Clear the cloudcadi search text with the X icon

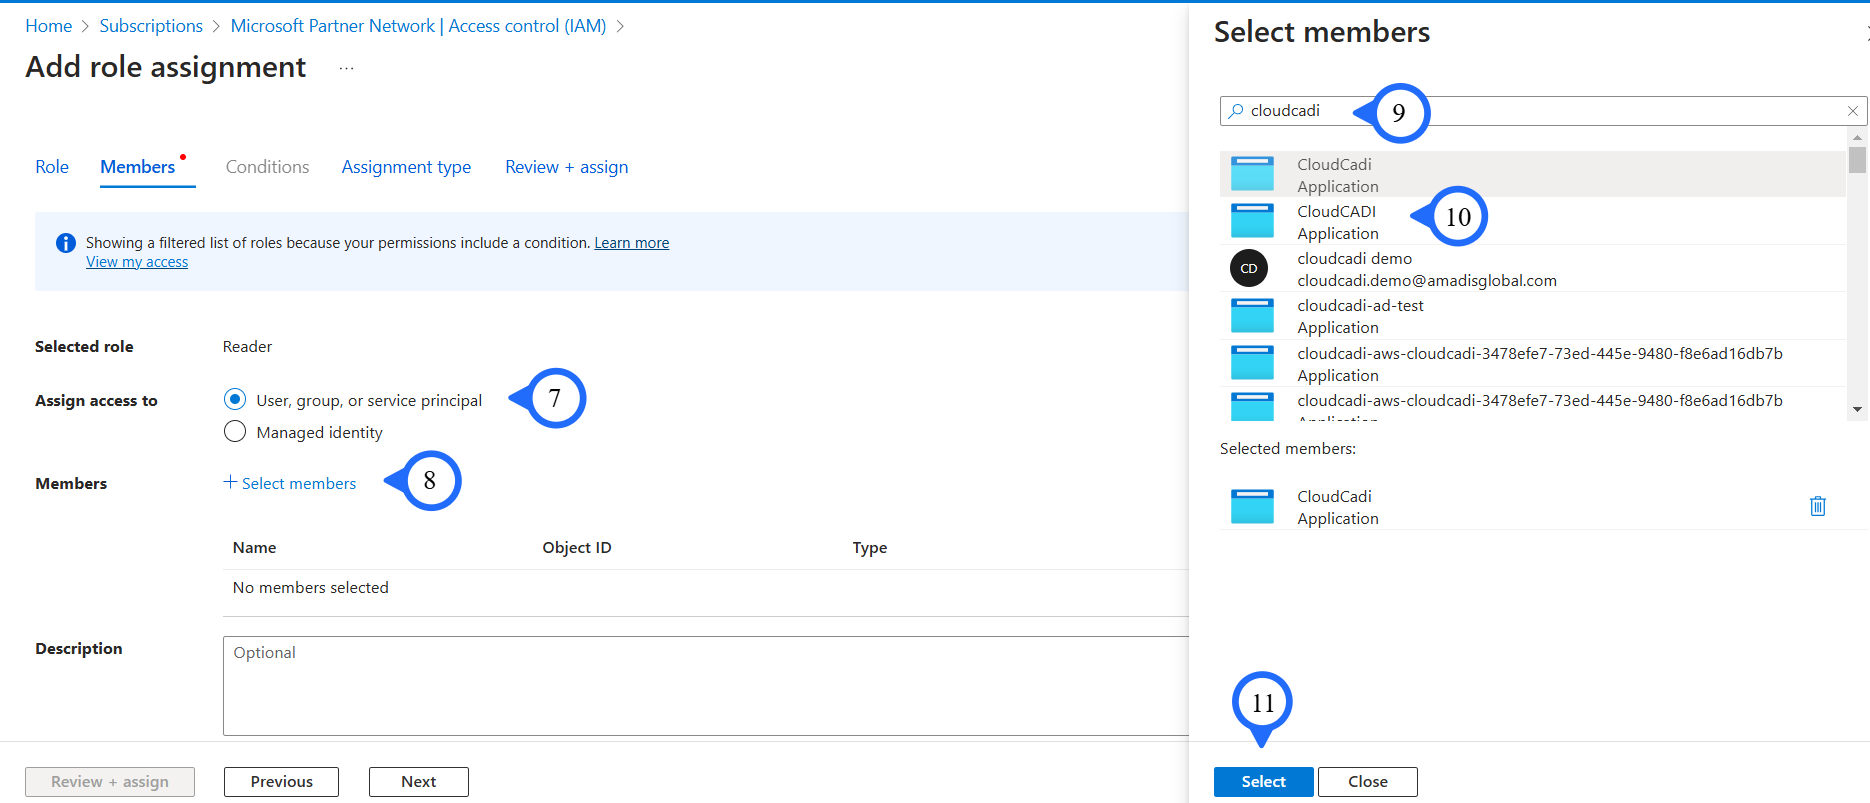(1852, 111)
